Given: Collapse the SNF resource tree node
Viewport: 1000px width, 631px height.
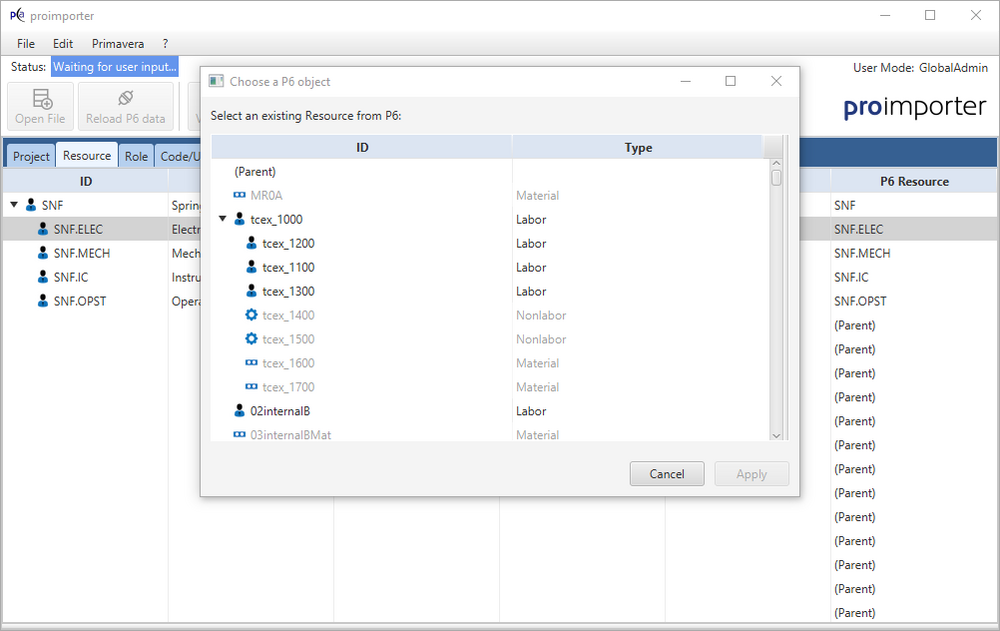Looking at the screenshot, I should [14, 205].
